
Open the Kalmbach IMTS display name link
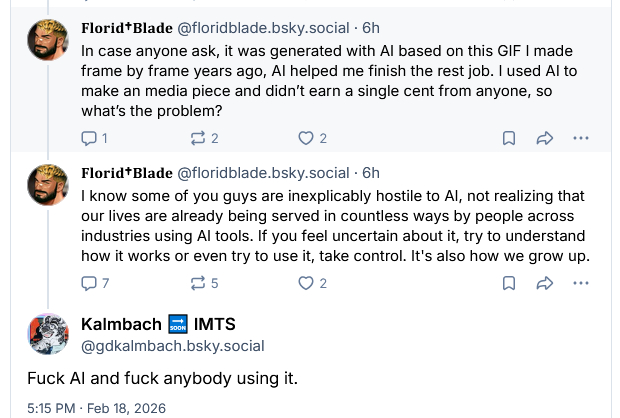click(x=158, y=324)
